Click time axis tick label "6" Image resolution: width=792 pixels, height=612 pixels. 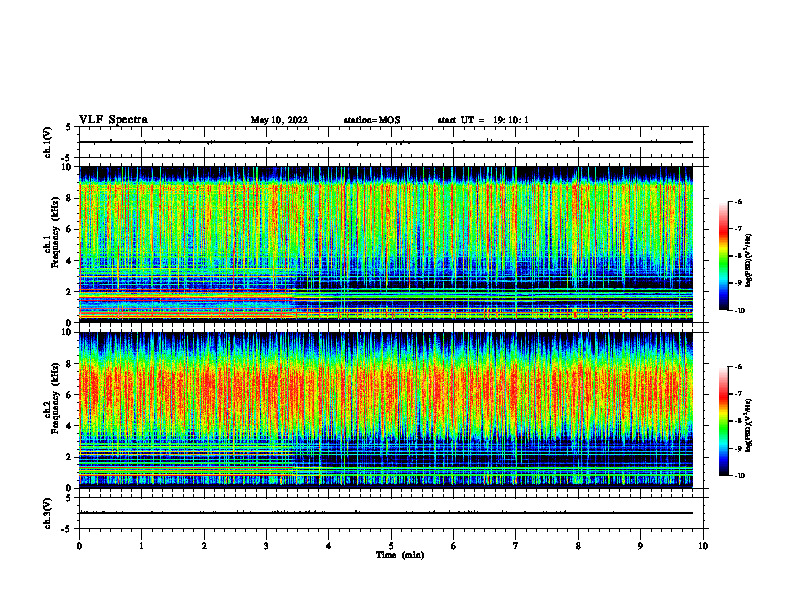coord(453,546)
